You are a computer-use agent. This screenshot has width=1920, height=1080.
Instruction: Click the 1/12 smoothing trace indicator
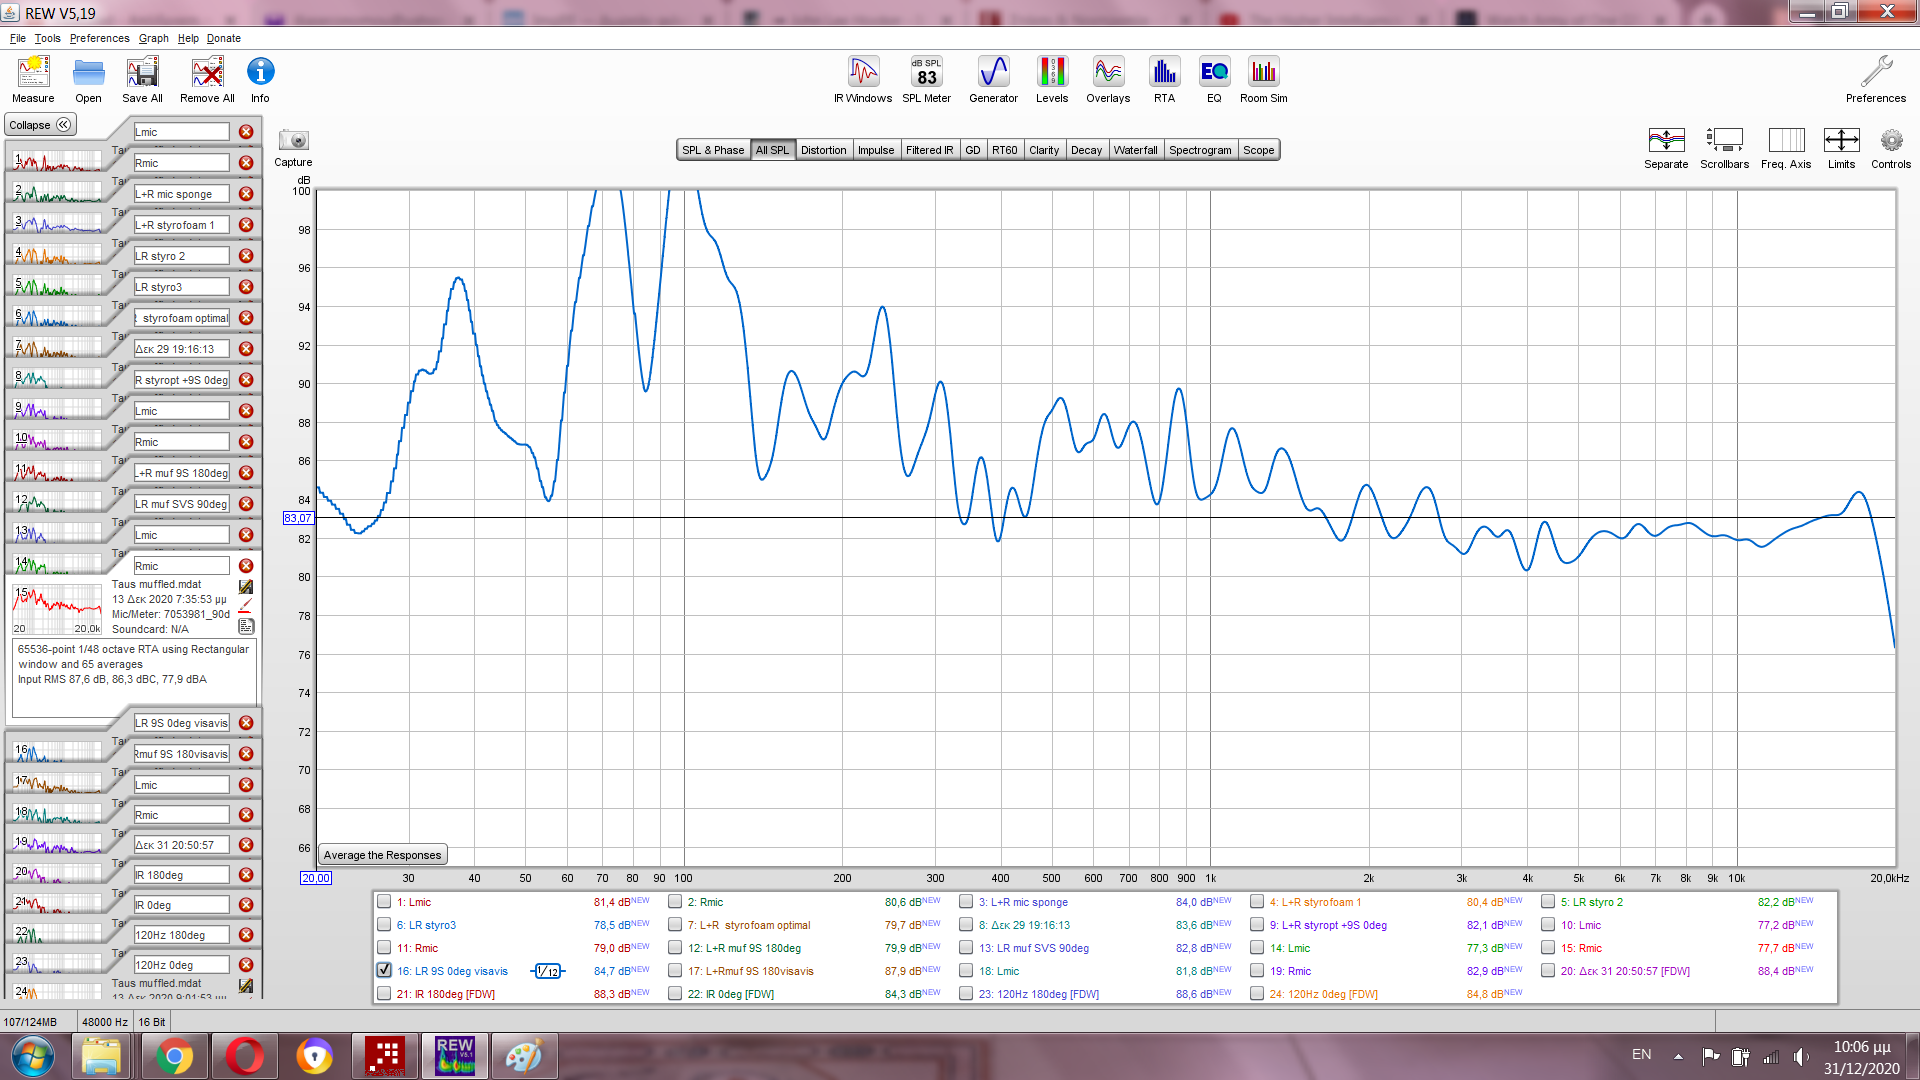[x=547, y=971]
